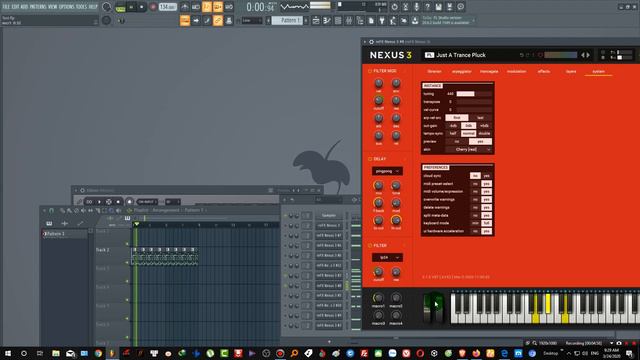Toggle loop recording icon
640x360 pixels.
(229, 7)
